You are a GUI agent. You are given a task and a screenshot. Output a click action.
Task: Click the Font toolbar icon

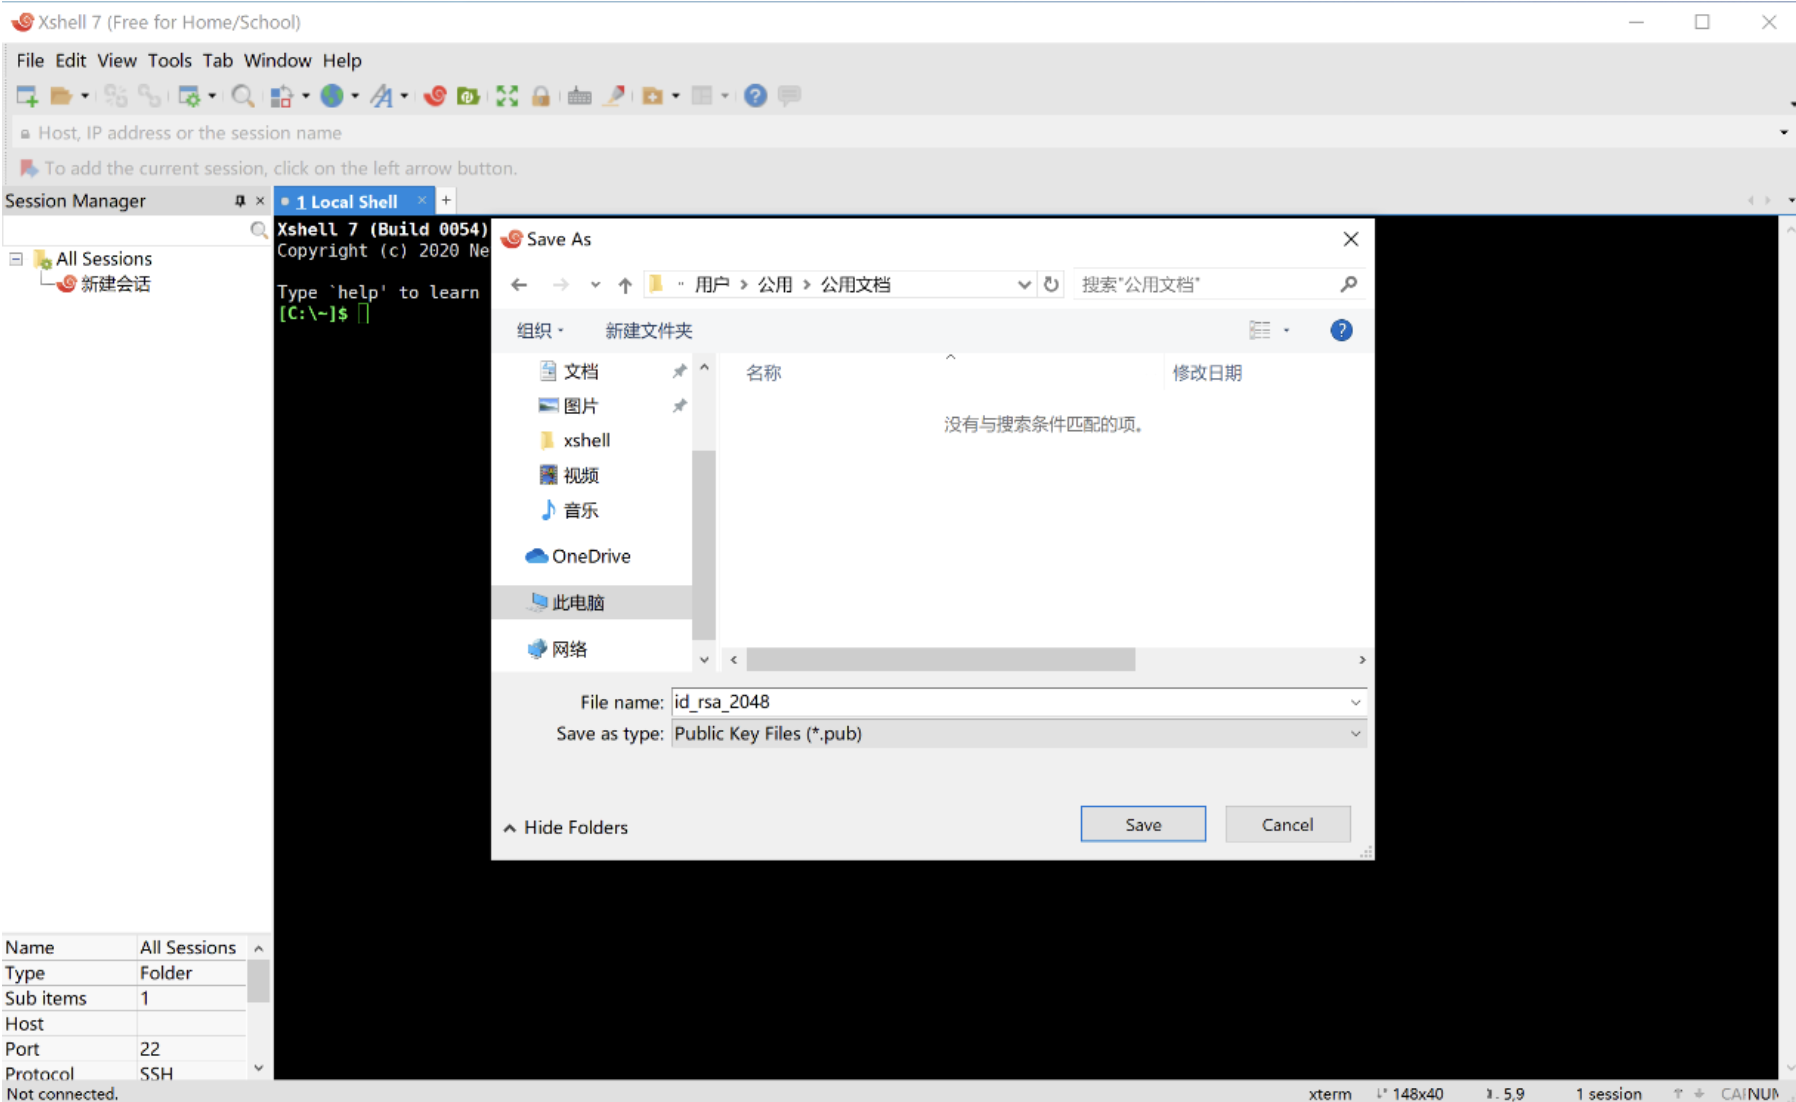(x=381, y=96)
